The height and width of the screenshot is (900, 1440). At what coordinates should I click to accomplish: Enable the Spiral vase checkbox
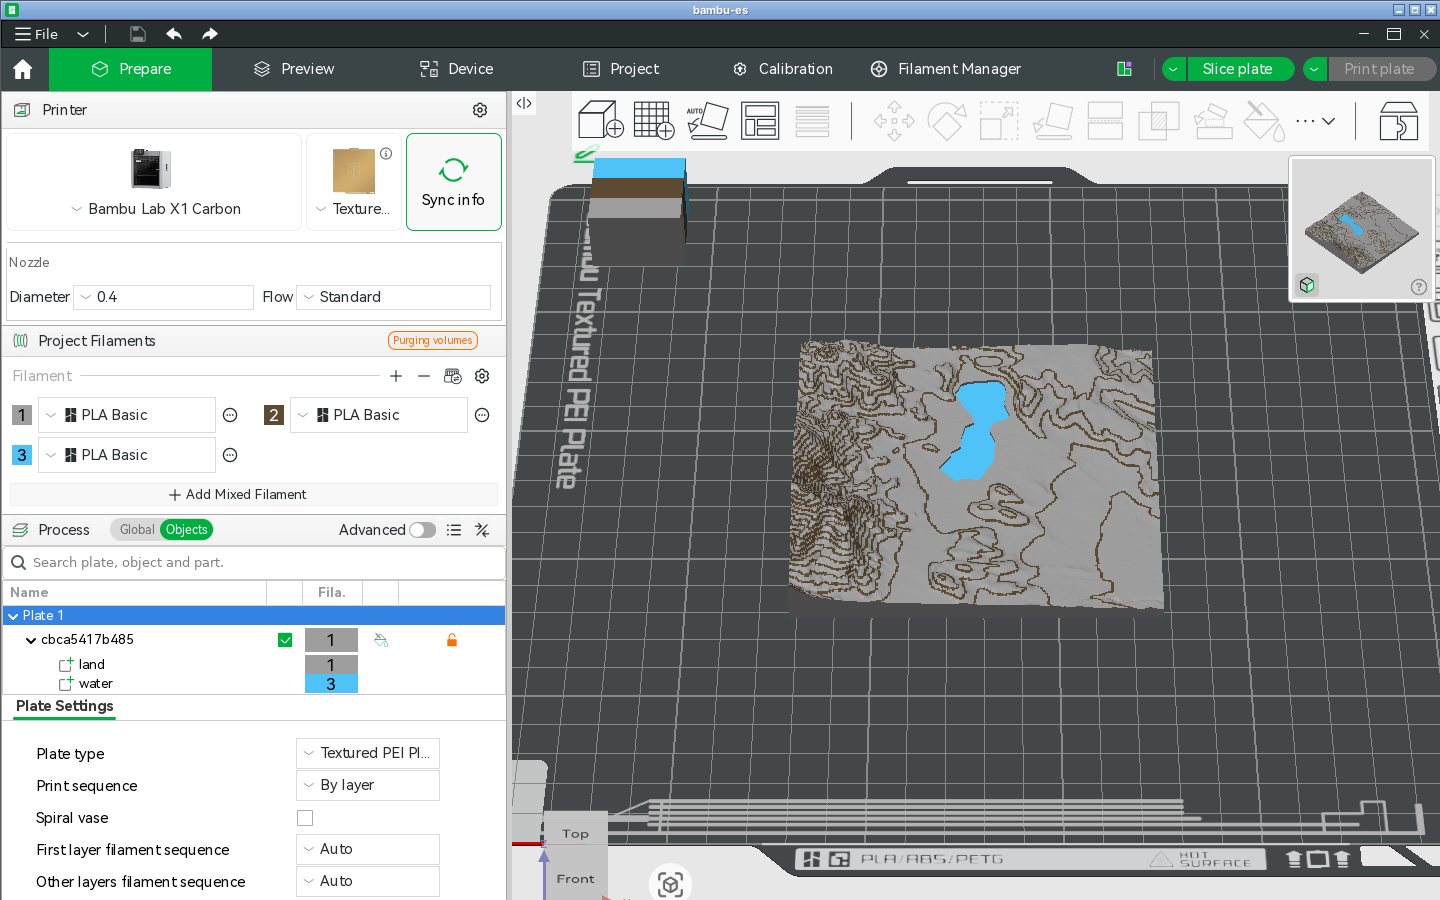[x=305, y=818]
